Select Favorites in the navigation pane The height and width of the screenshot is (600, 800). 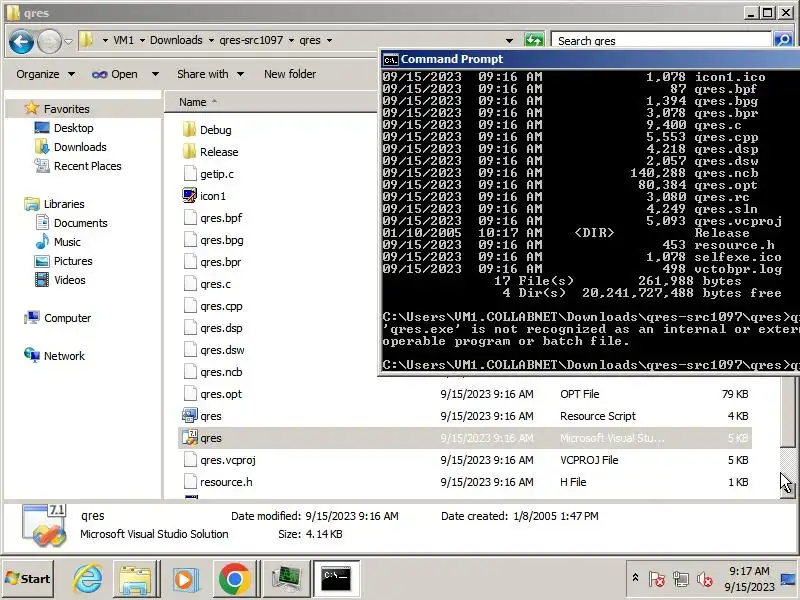(66, 109)
